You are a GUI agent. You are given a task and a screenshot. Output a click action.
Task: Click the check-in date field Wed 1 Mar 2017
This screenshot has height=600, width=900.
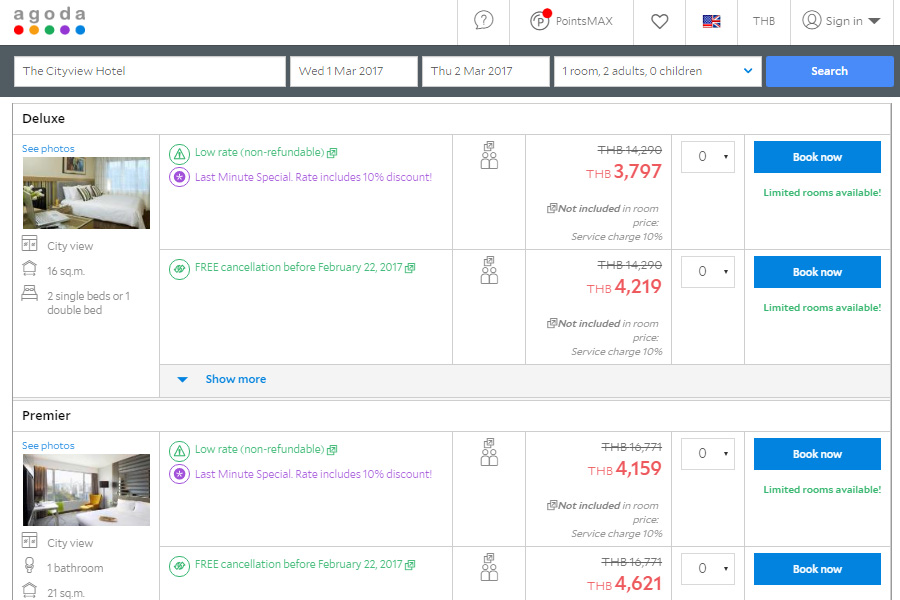(x=354, y=71)
